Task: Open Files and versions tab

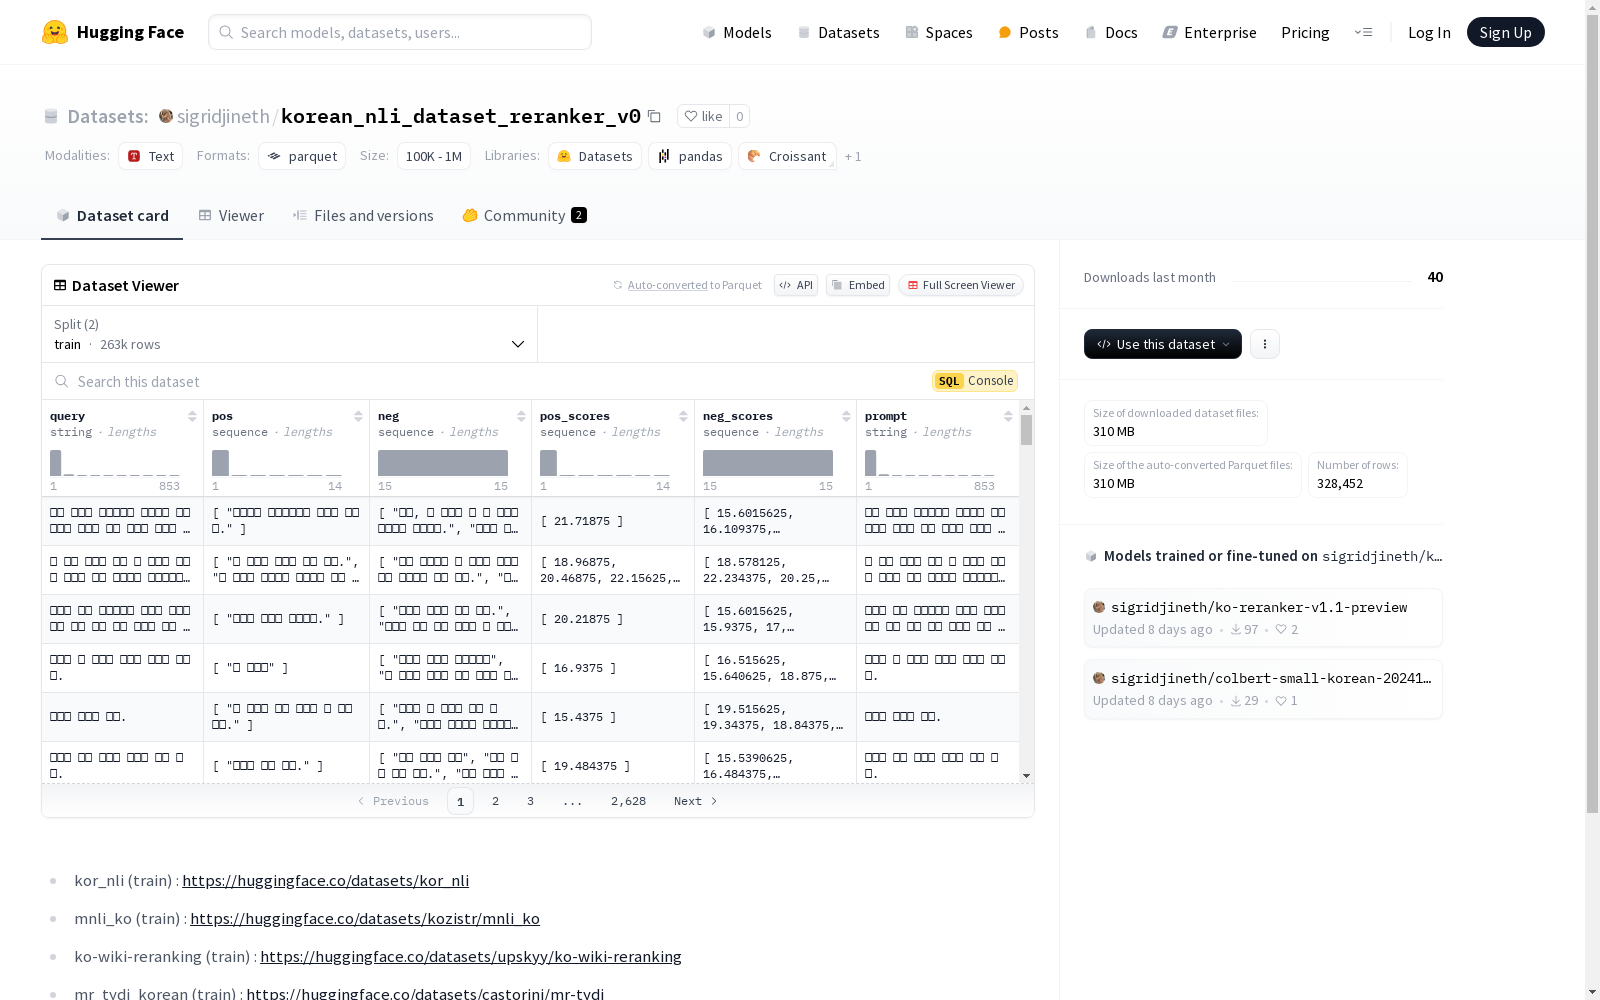Action: [363, 216]
